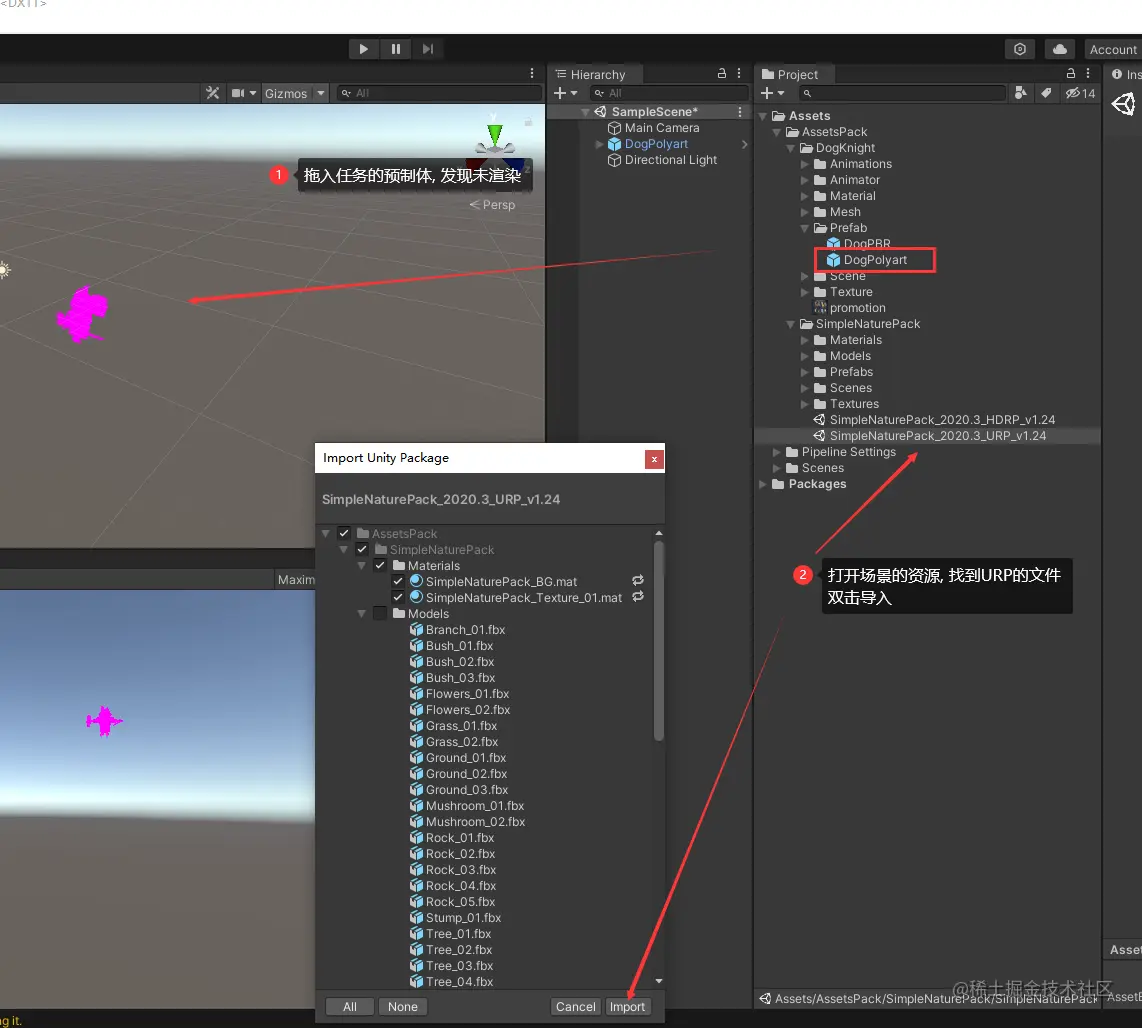
Task: Toggle Persp projection label
Action: tap(492, 205)
